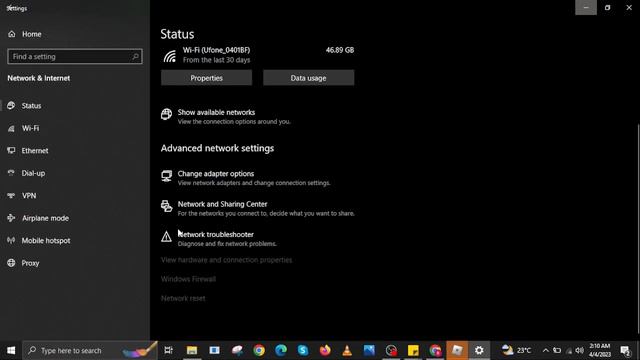
Task: Click the Mobile hotspot antenna icon
Action: [x=11, y=240]
